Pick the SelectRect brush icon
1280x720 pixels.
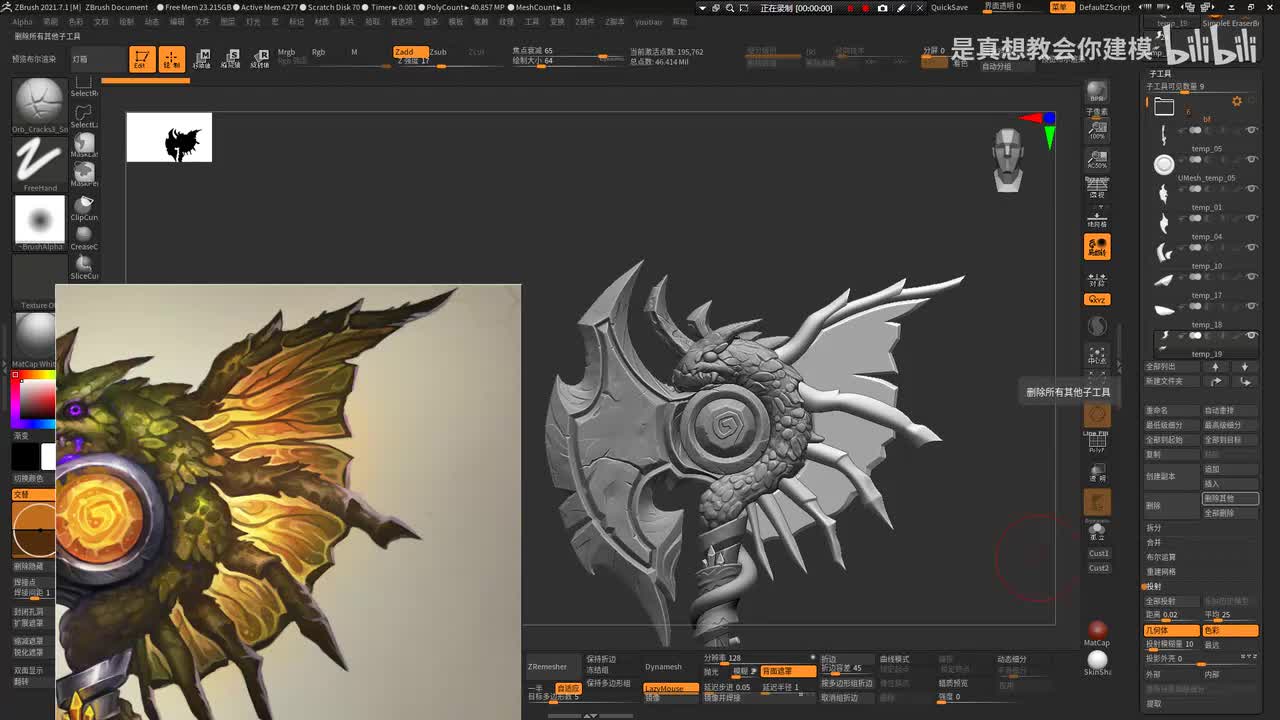[x=84, y=86]
